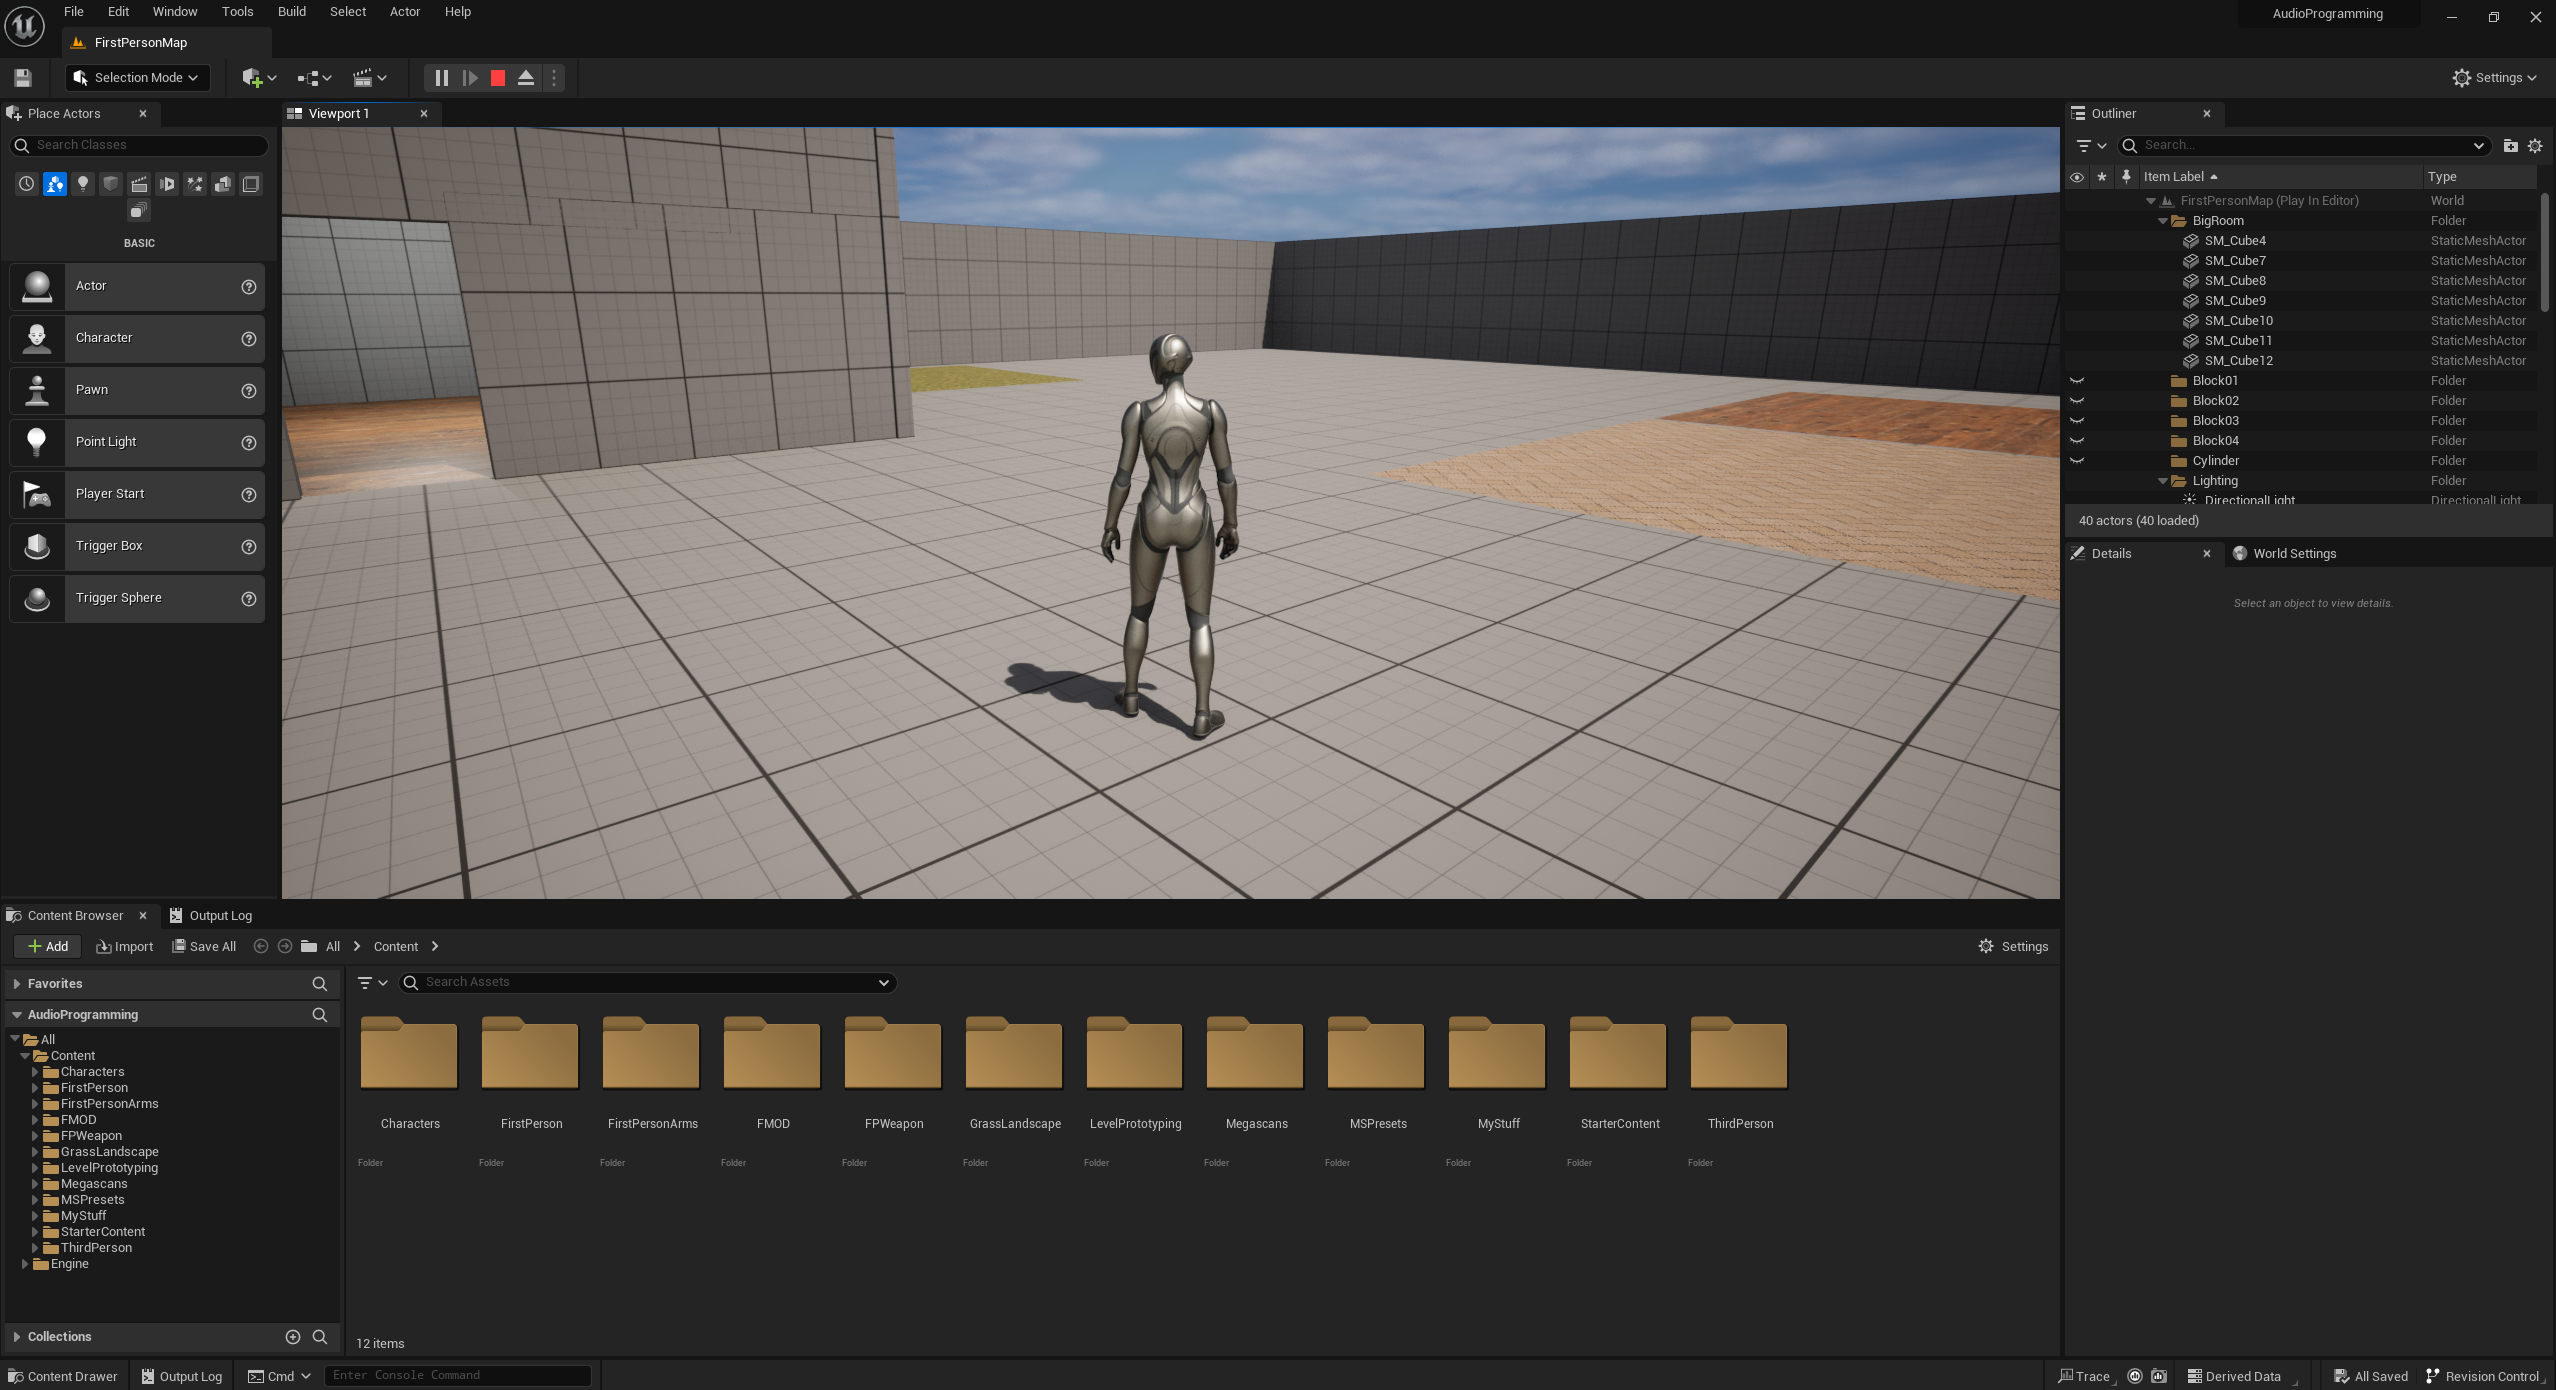Click the Import button in the Content Browser
The height and width of the screenshot is (1390, 2556).
[125, 947]
